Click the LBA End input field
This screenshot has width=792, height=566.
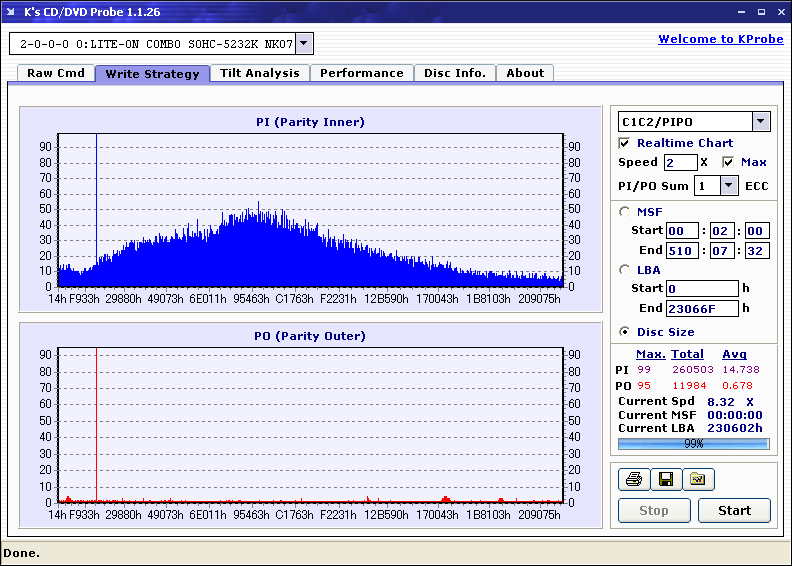coord(702,308)
